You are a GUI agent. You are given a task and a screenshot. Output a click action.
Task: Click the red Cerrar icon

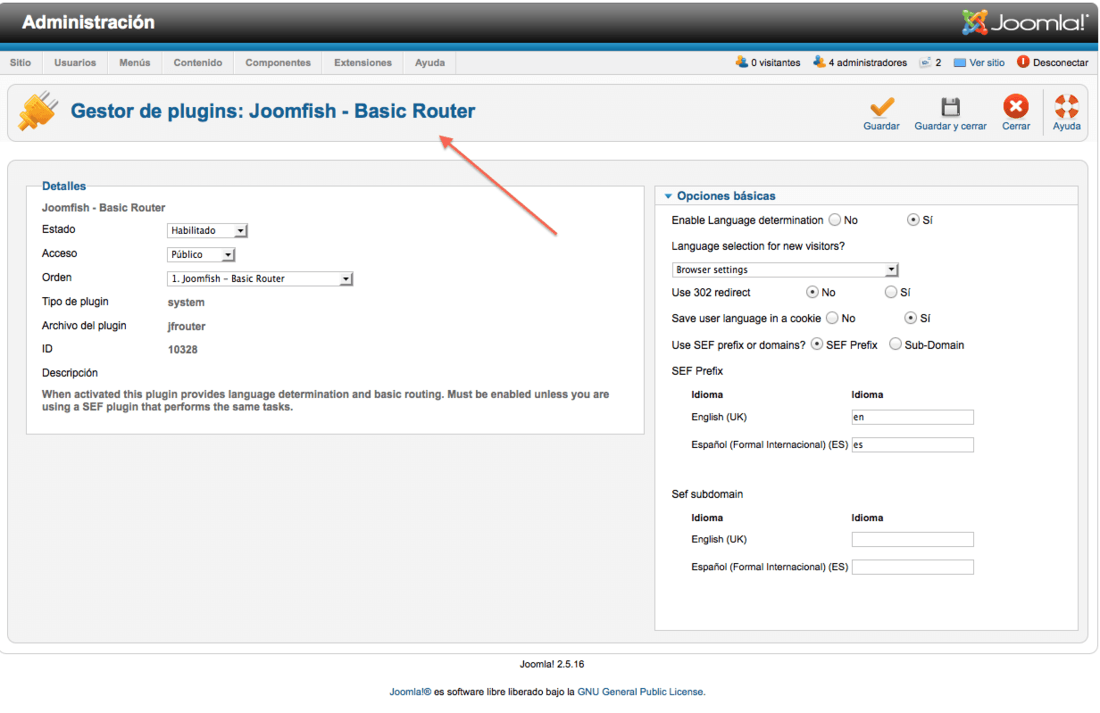(x=1015, y=106)
